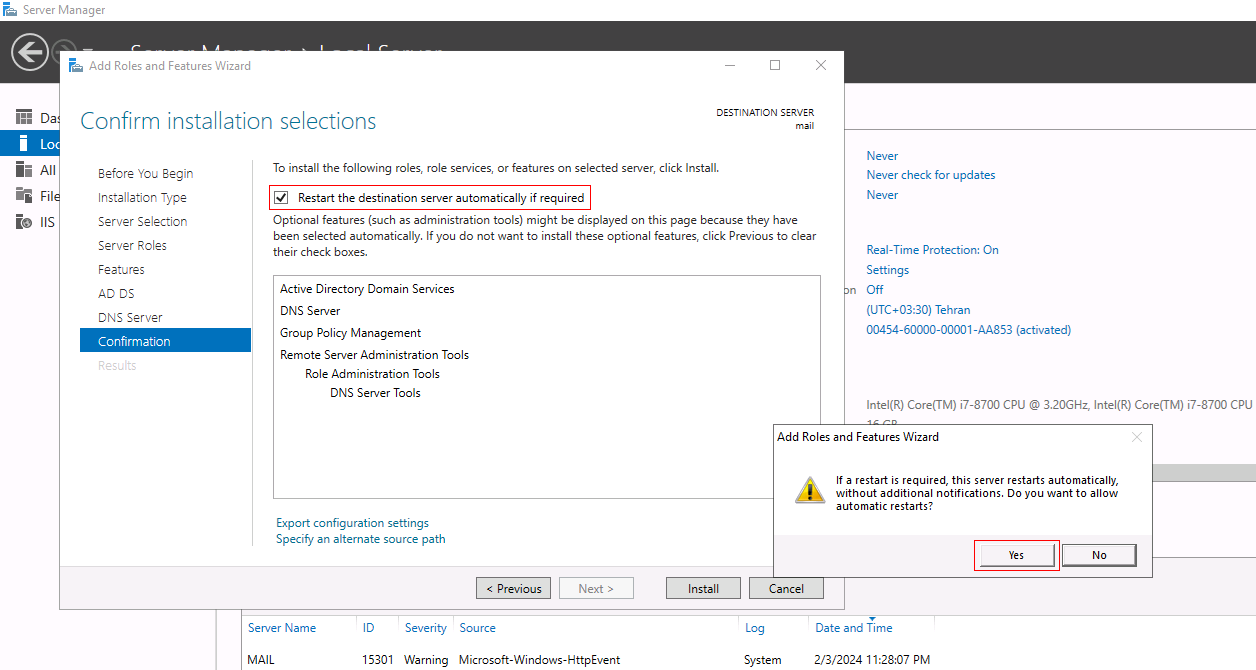Minimize the Add Roles wizard window
The width and height of the screenshot is (1256, 670).
[729, 65]
